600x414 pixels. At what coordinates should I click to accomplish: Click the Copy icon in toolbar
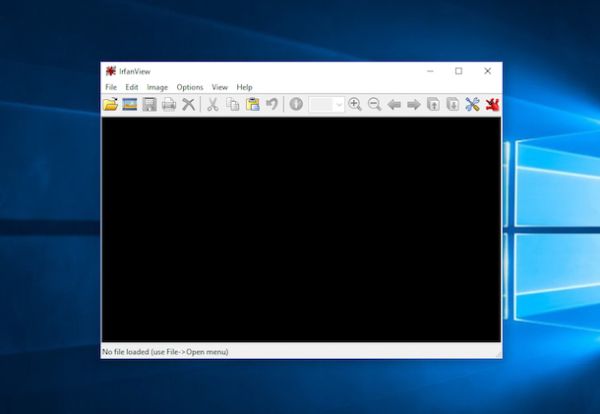(232, 104)
